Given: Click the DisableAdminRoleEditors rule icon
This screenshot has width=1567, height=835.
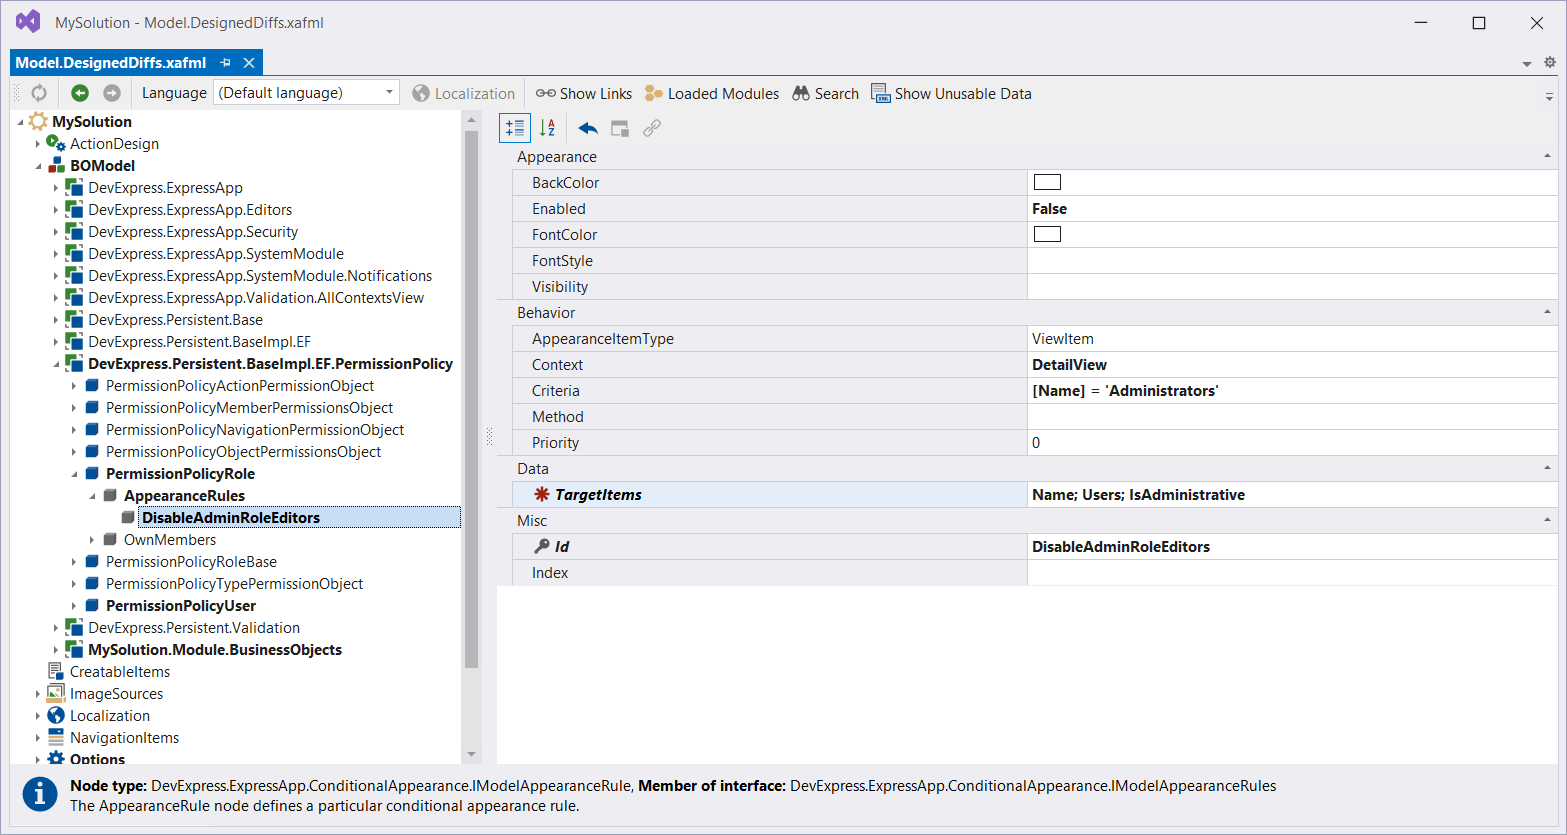Looking at the screenshot, I should (128, 517).
